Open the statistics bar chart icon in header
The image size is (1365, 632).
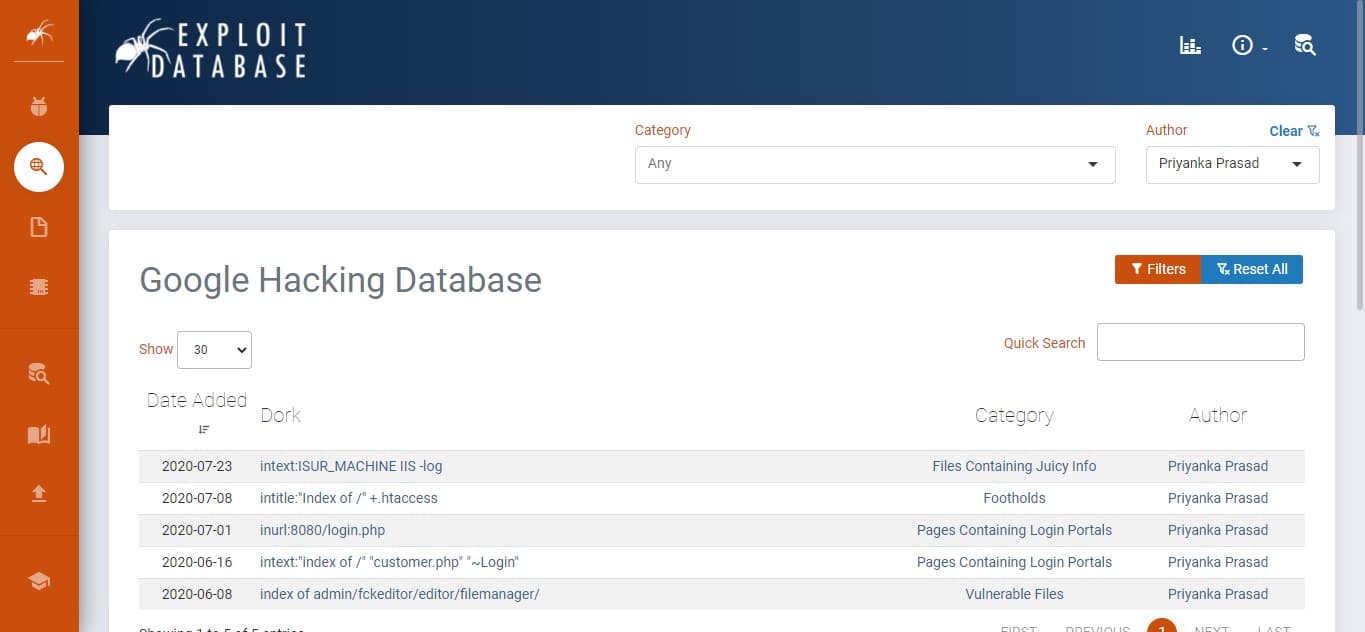[1190, 45]
